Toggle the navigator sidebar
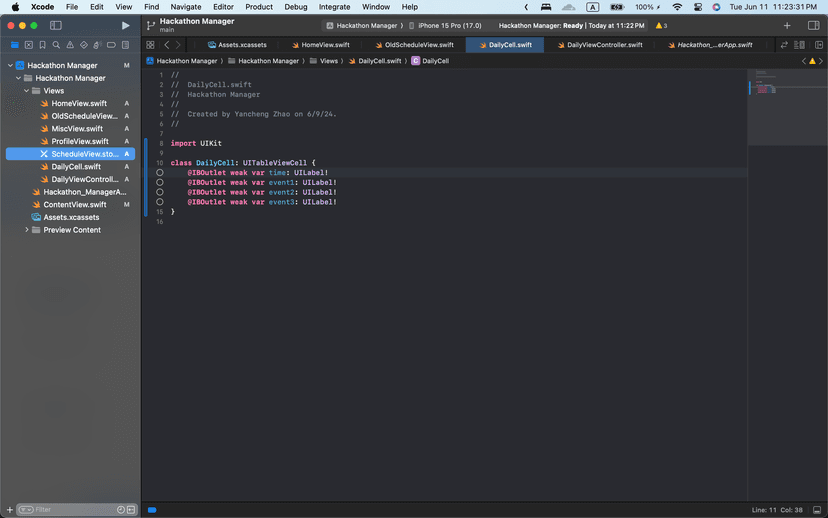Viewport: 828px width, 518px height. click(x=55, y=25)
